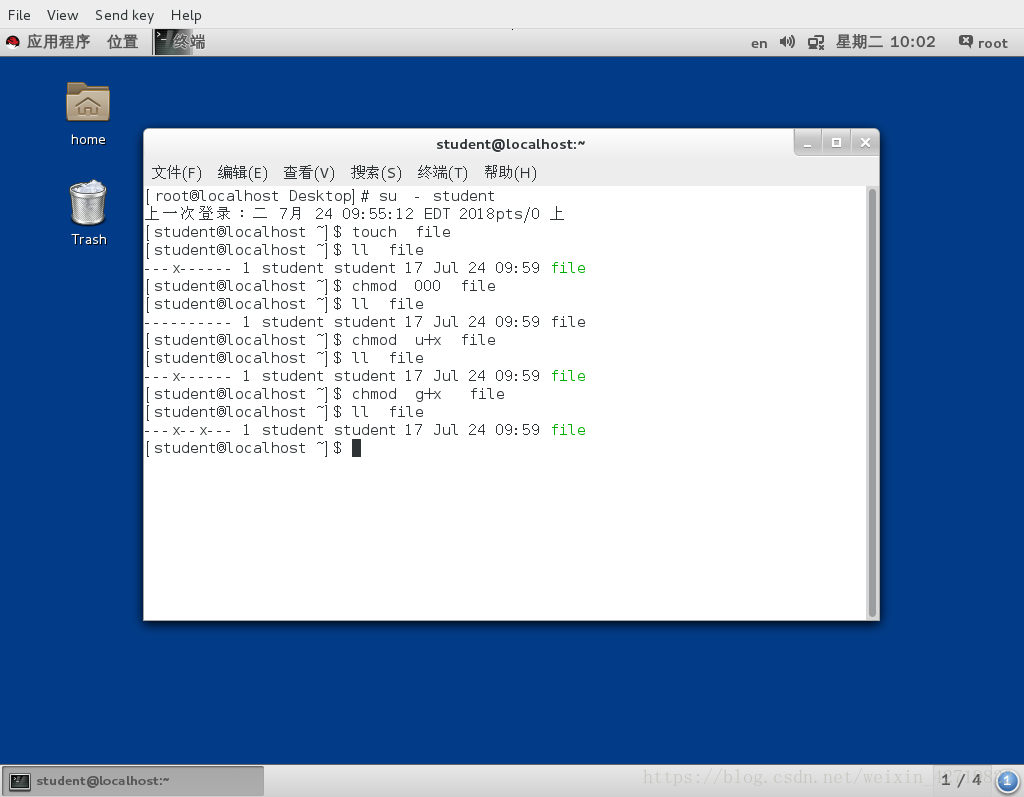Click the 1 / 4 workspace switcher
This screenshot has height=797, width=1024.
[x=961, y=779]
